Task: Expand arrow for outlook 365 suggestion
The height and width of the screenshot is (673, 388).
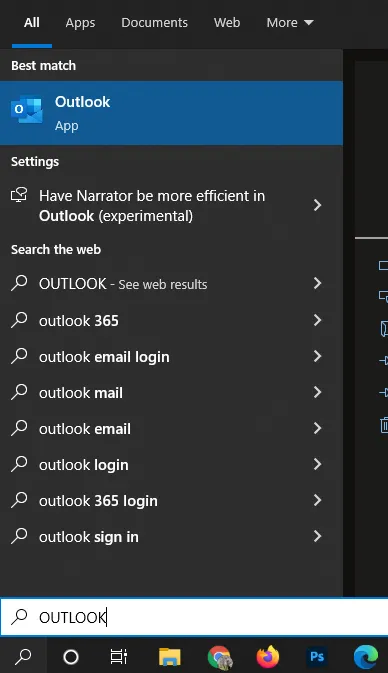Action: (x=317, y=320)
